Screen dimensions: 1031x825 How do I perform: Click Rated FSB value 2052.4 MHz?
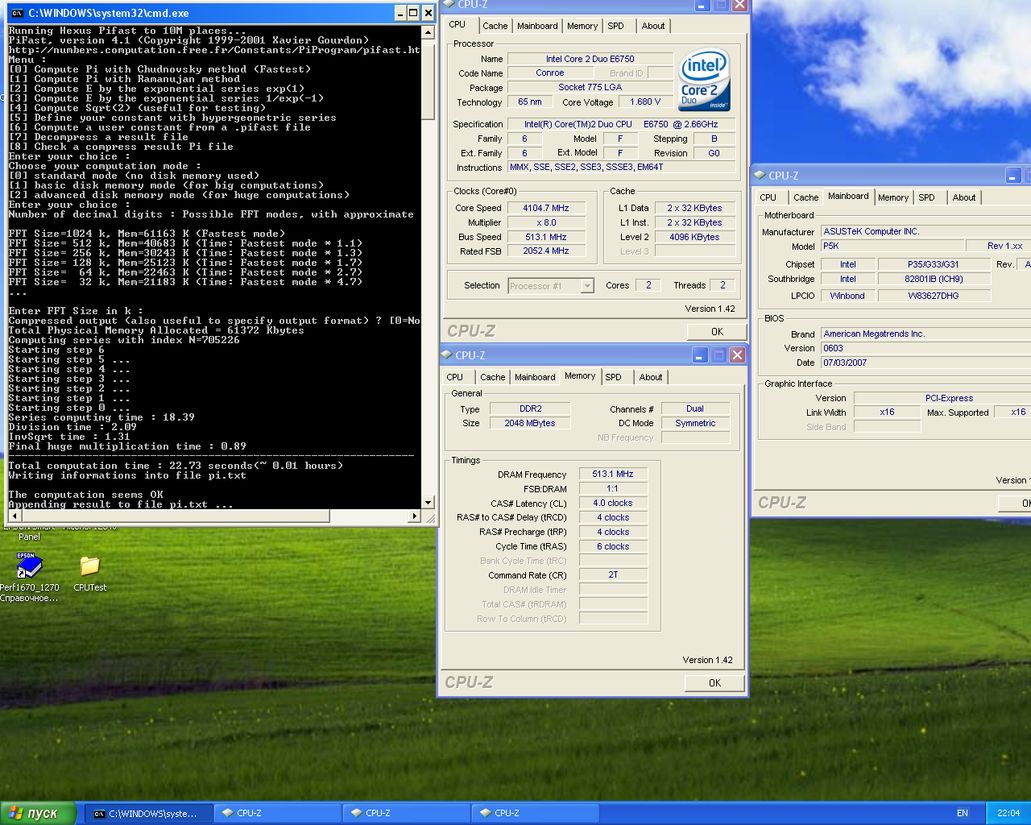pos(546,250)
